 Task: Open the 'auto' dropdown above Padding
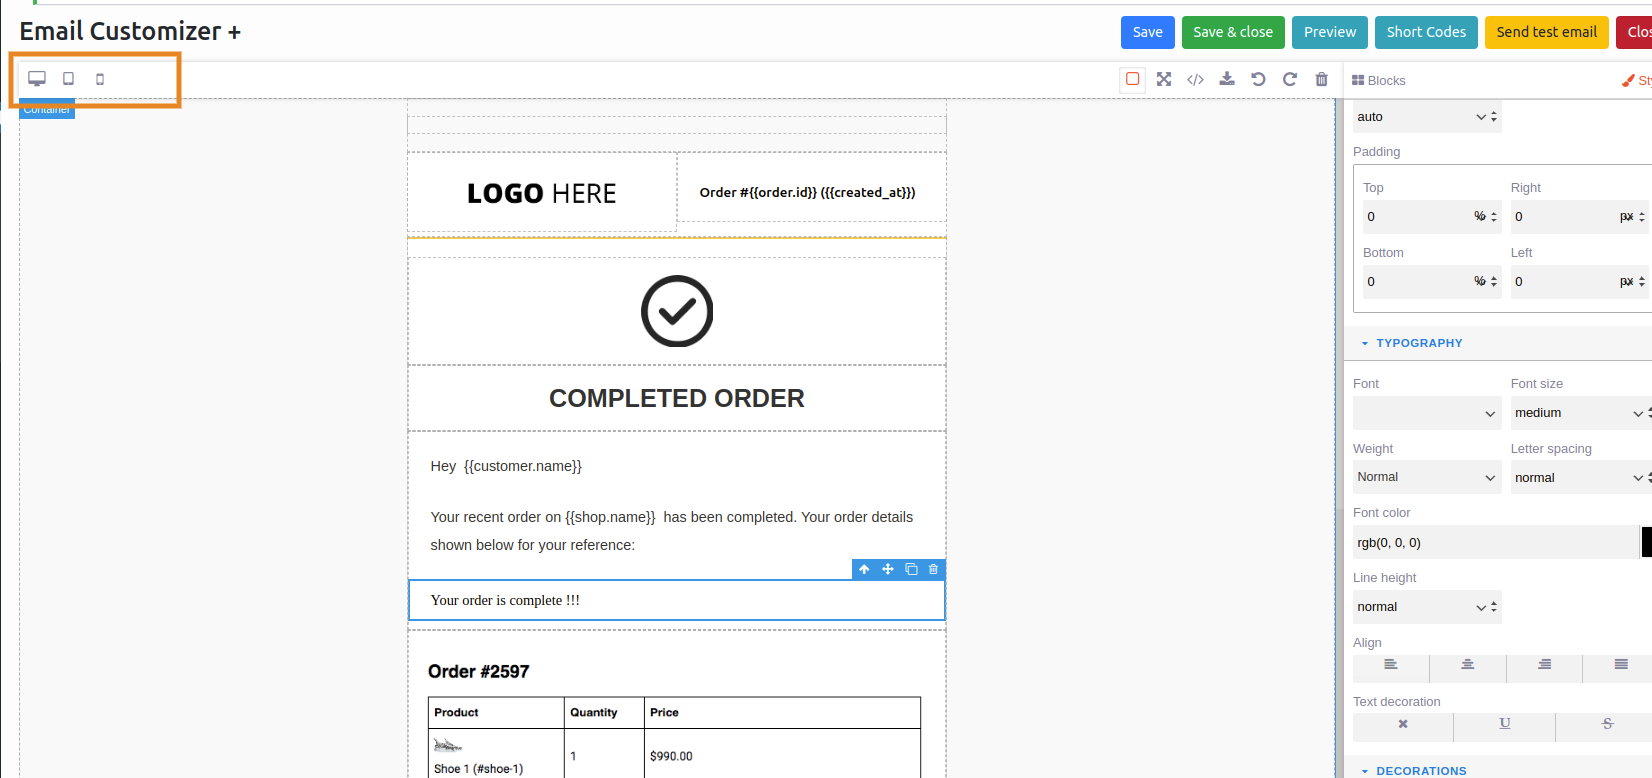(1427, 117)
